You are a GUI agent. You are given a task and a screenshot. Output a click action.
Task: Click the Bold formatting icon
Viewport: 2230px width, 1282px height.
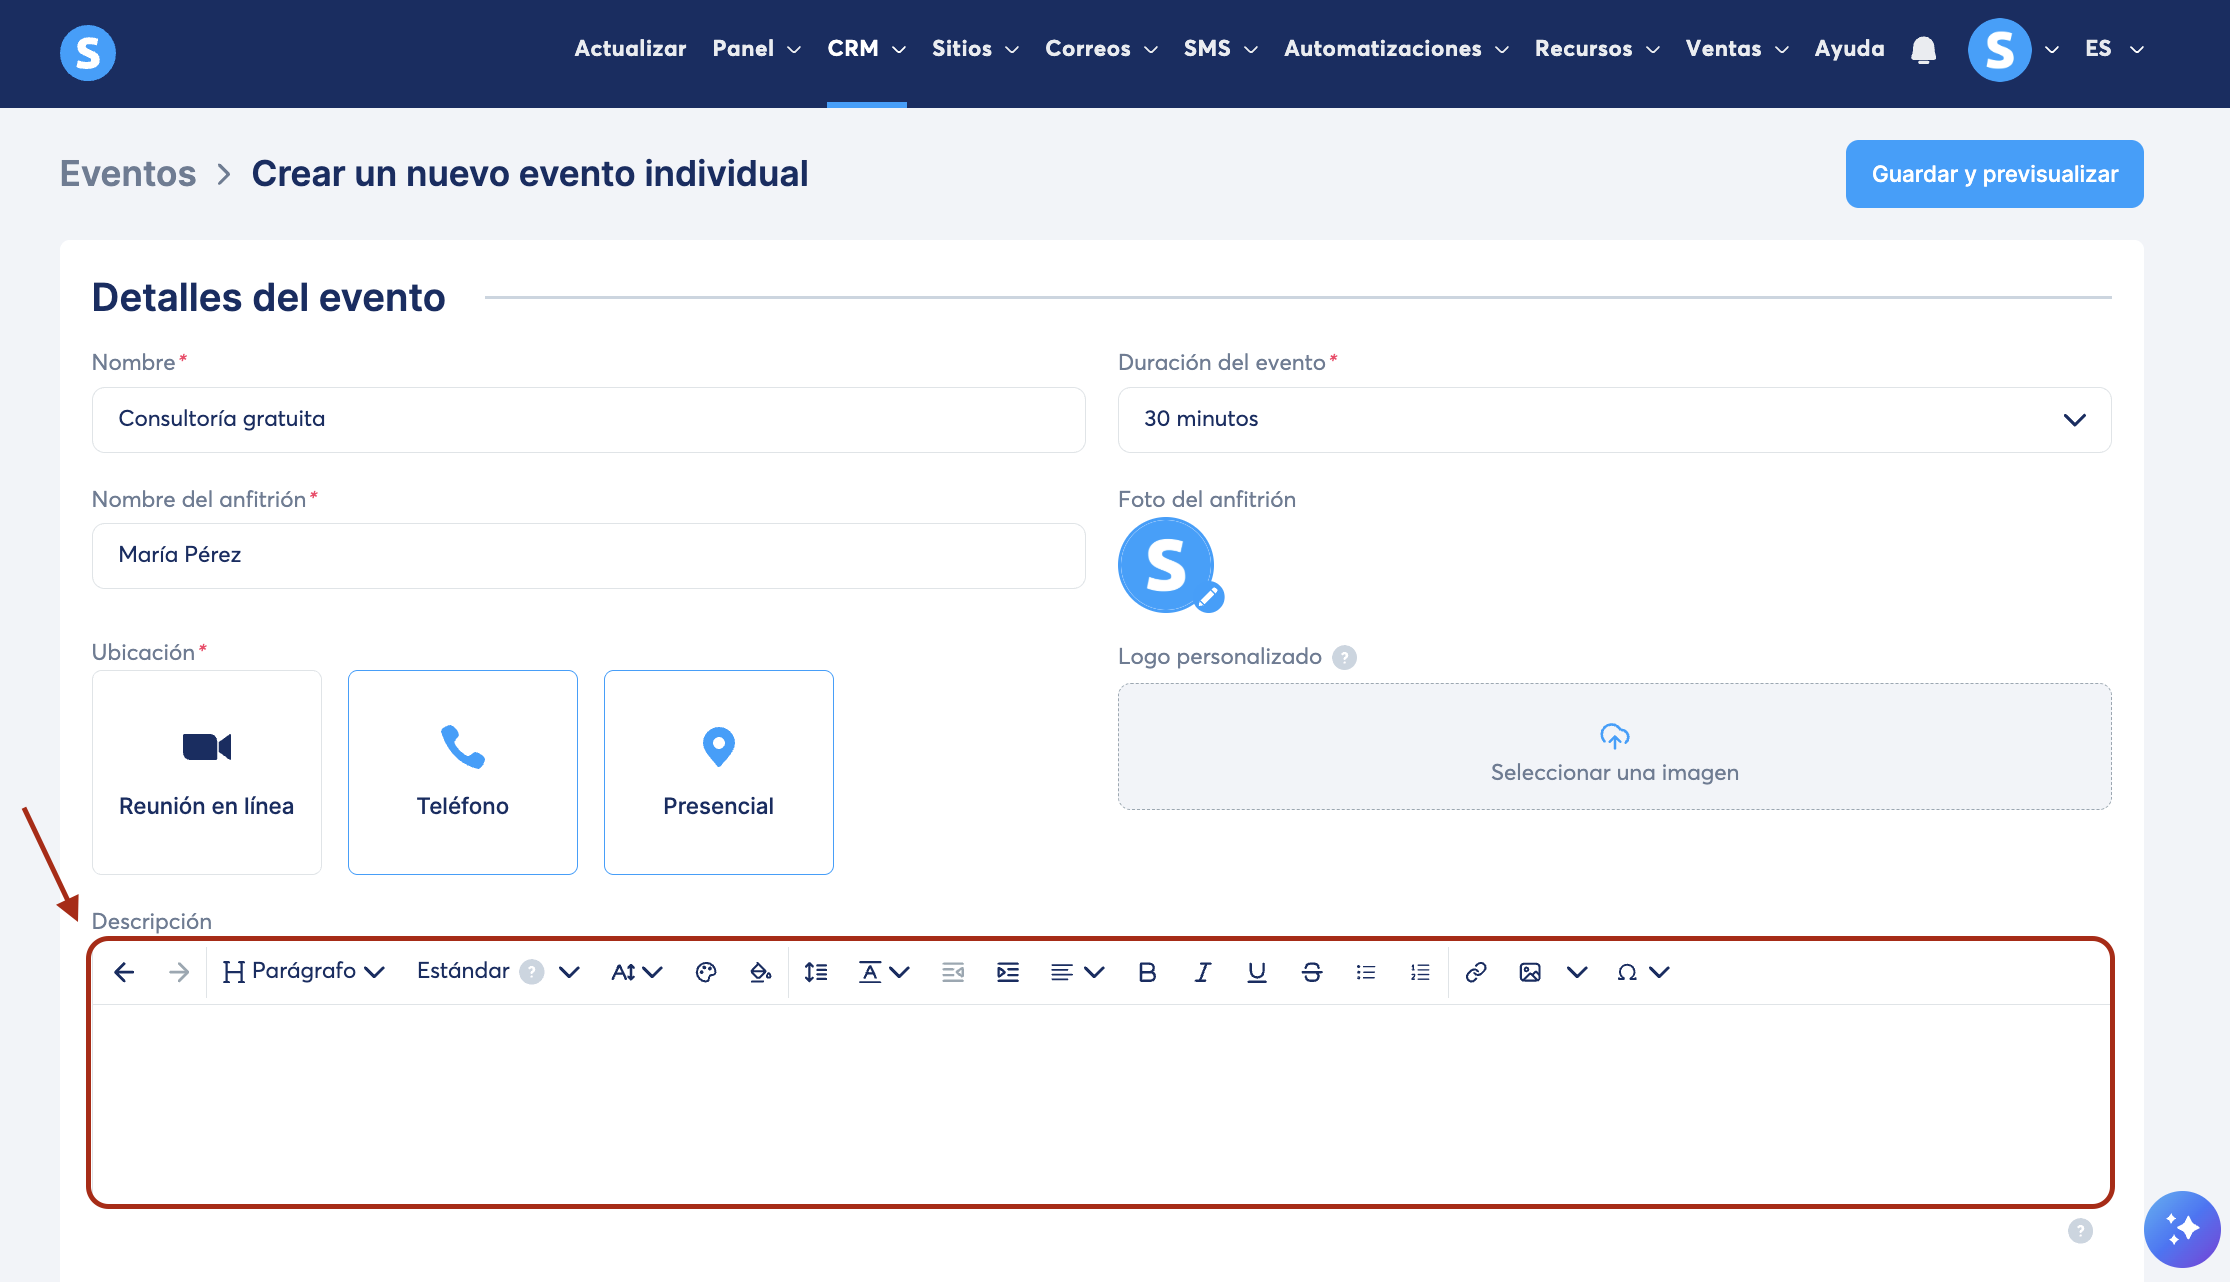1147,972
